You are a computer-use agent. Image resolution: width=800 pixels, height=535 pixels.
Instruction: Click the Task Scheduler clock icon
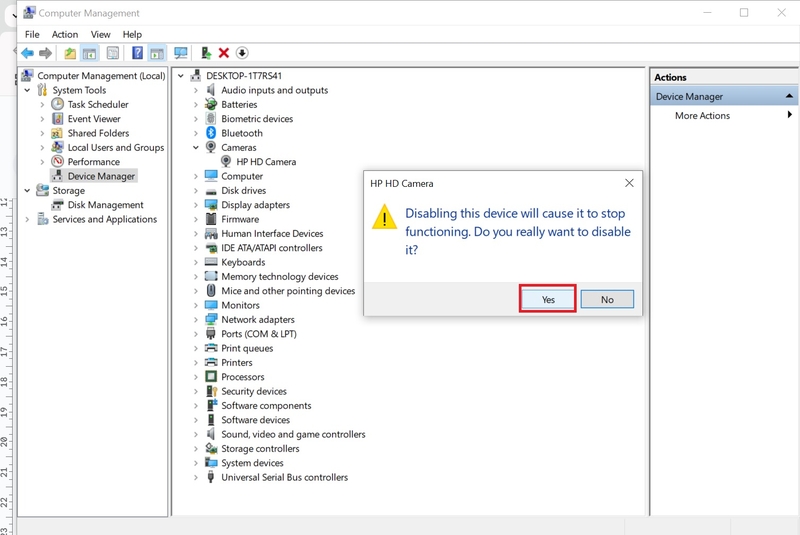point(58,105)
